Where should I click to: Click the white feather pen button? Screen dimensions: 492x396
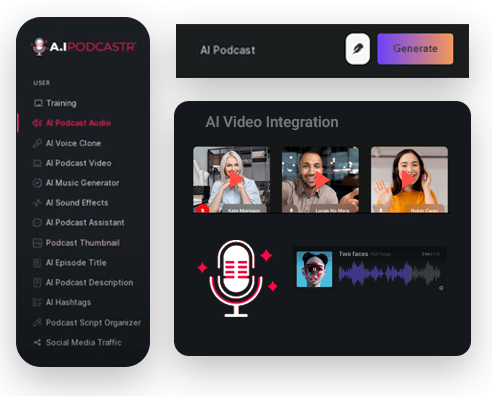point(358,49)
